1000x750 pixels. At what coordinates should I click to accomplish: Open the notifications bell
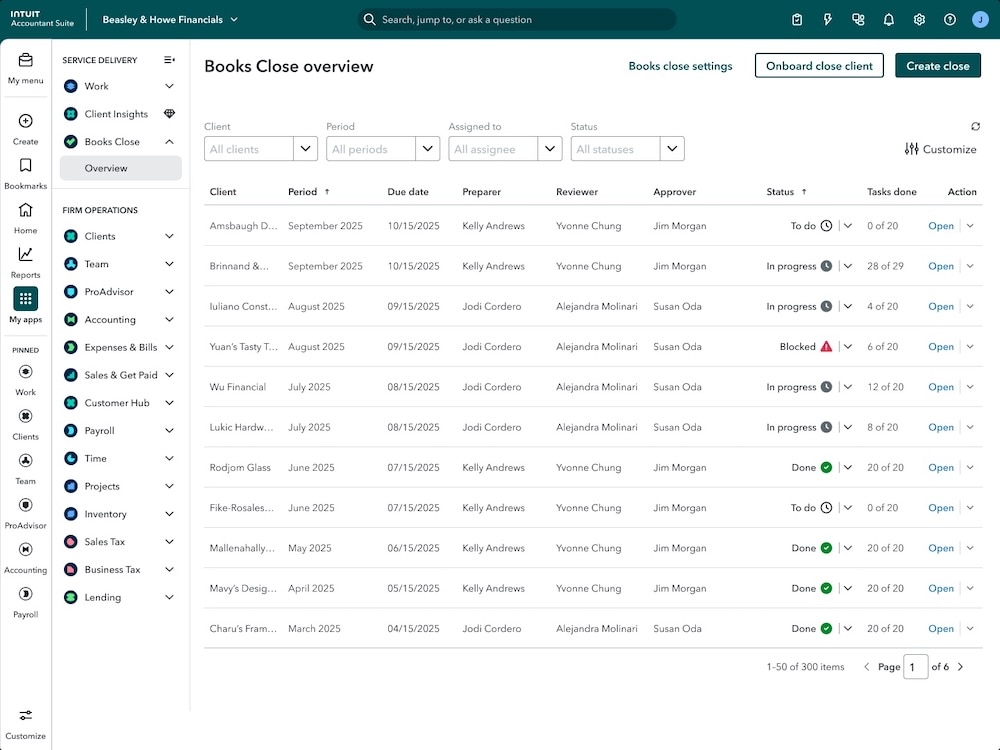[x=888, y=19]
